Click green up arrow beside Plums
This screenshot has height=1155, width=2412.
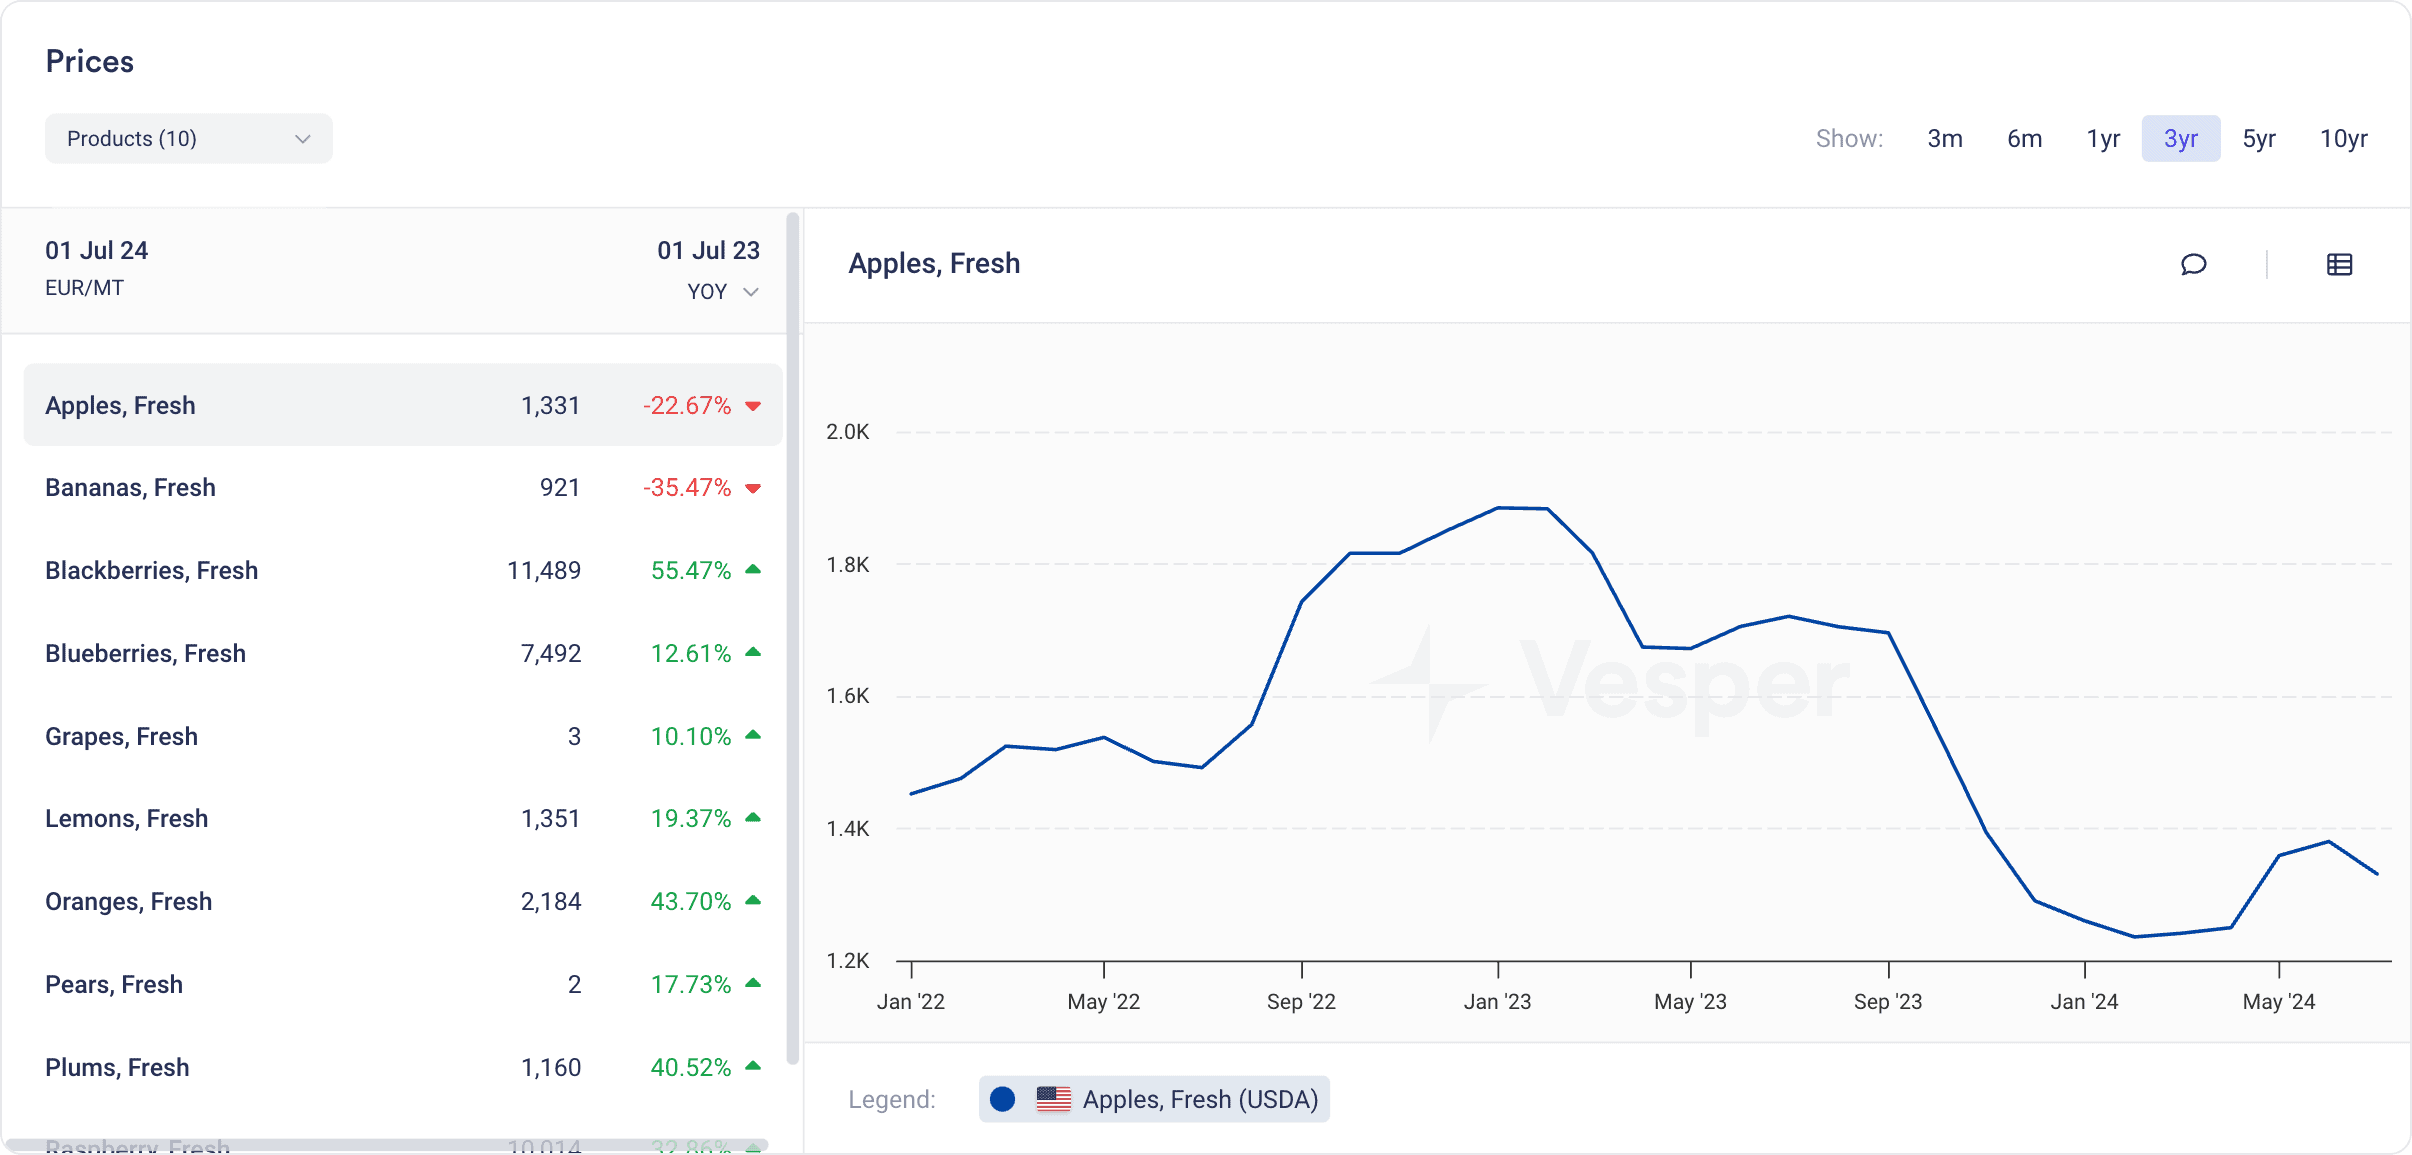pyautogui.click(x=754, y=1067)
